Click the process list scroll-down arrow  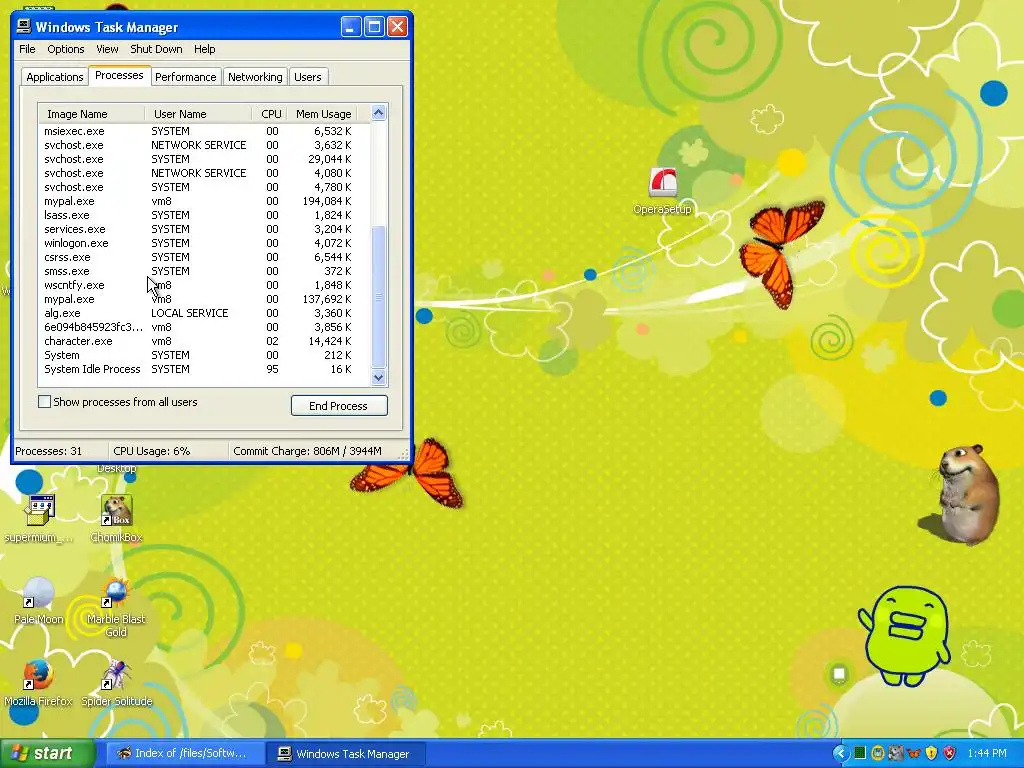379,377
